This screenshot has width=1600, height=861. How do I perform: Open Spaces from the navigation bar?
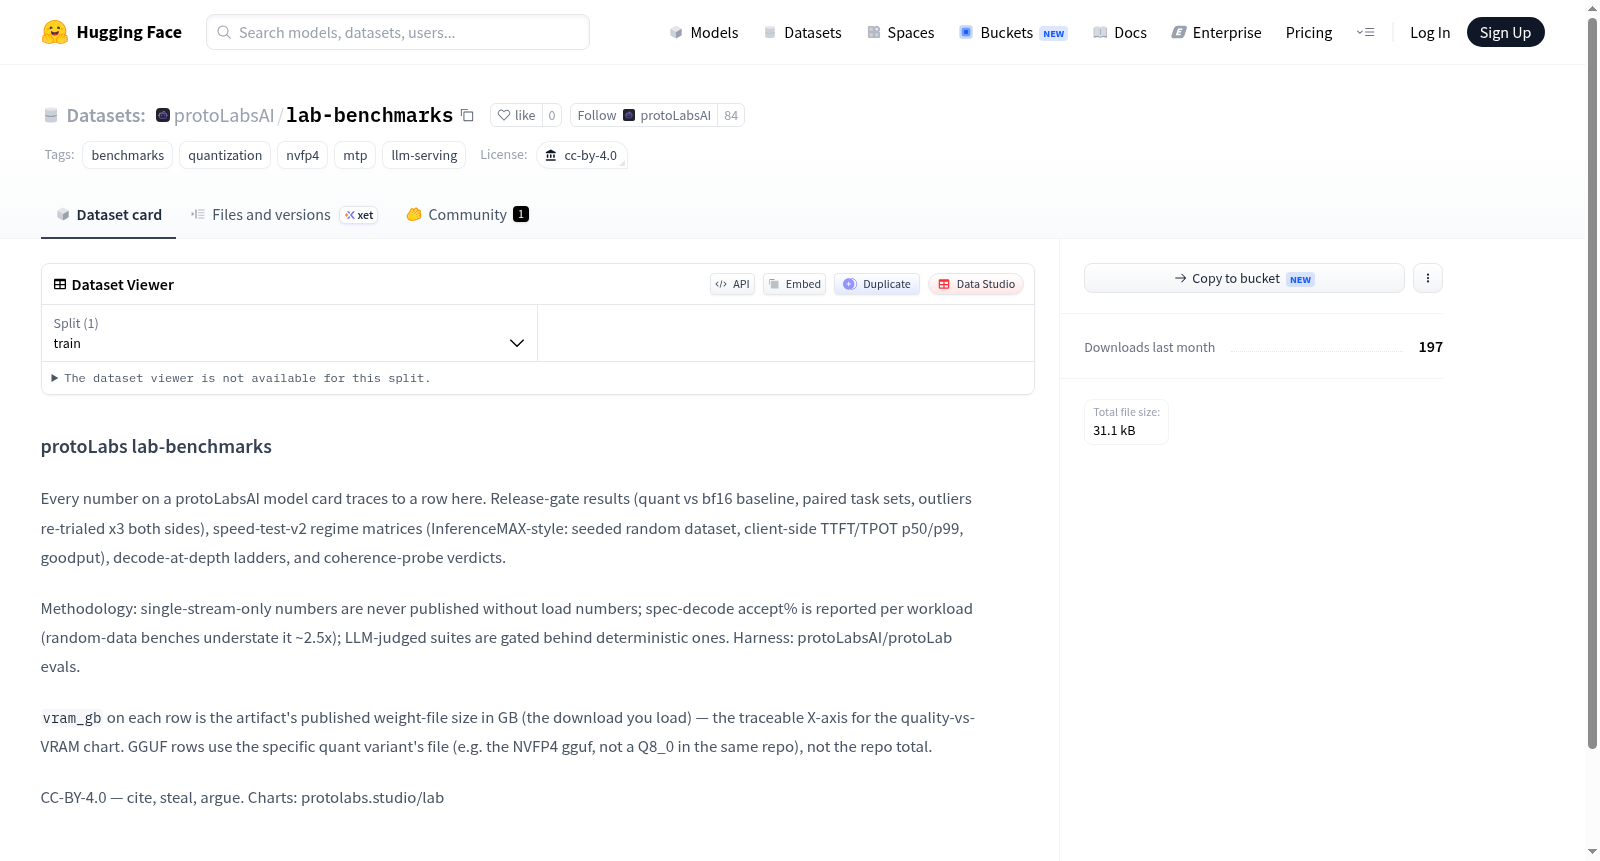pyautogui.click(x=900, y=32)
